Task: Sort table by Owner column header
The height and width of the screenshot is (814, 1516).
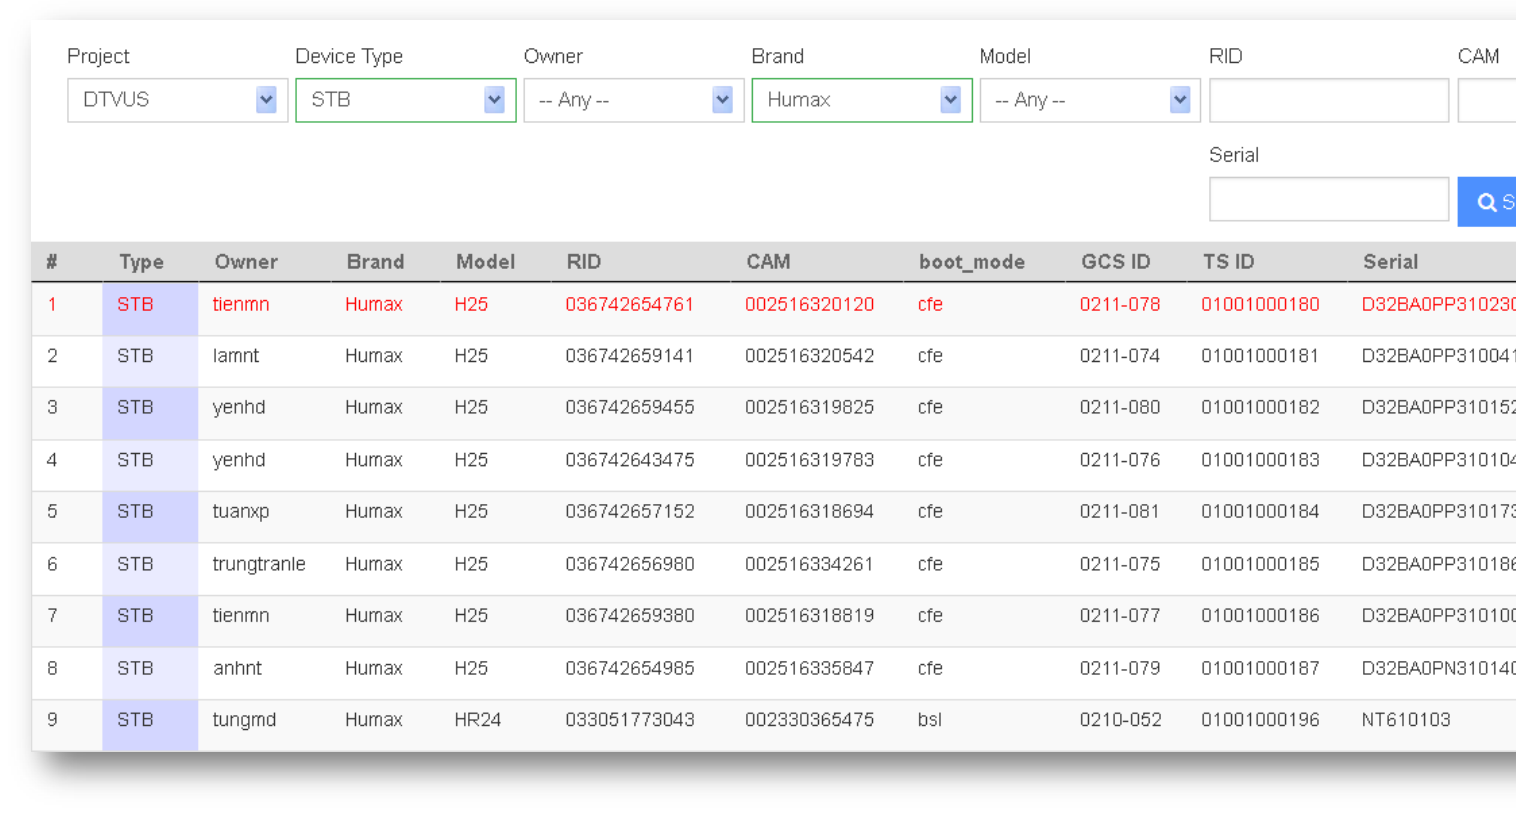Action: [246, 262]
